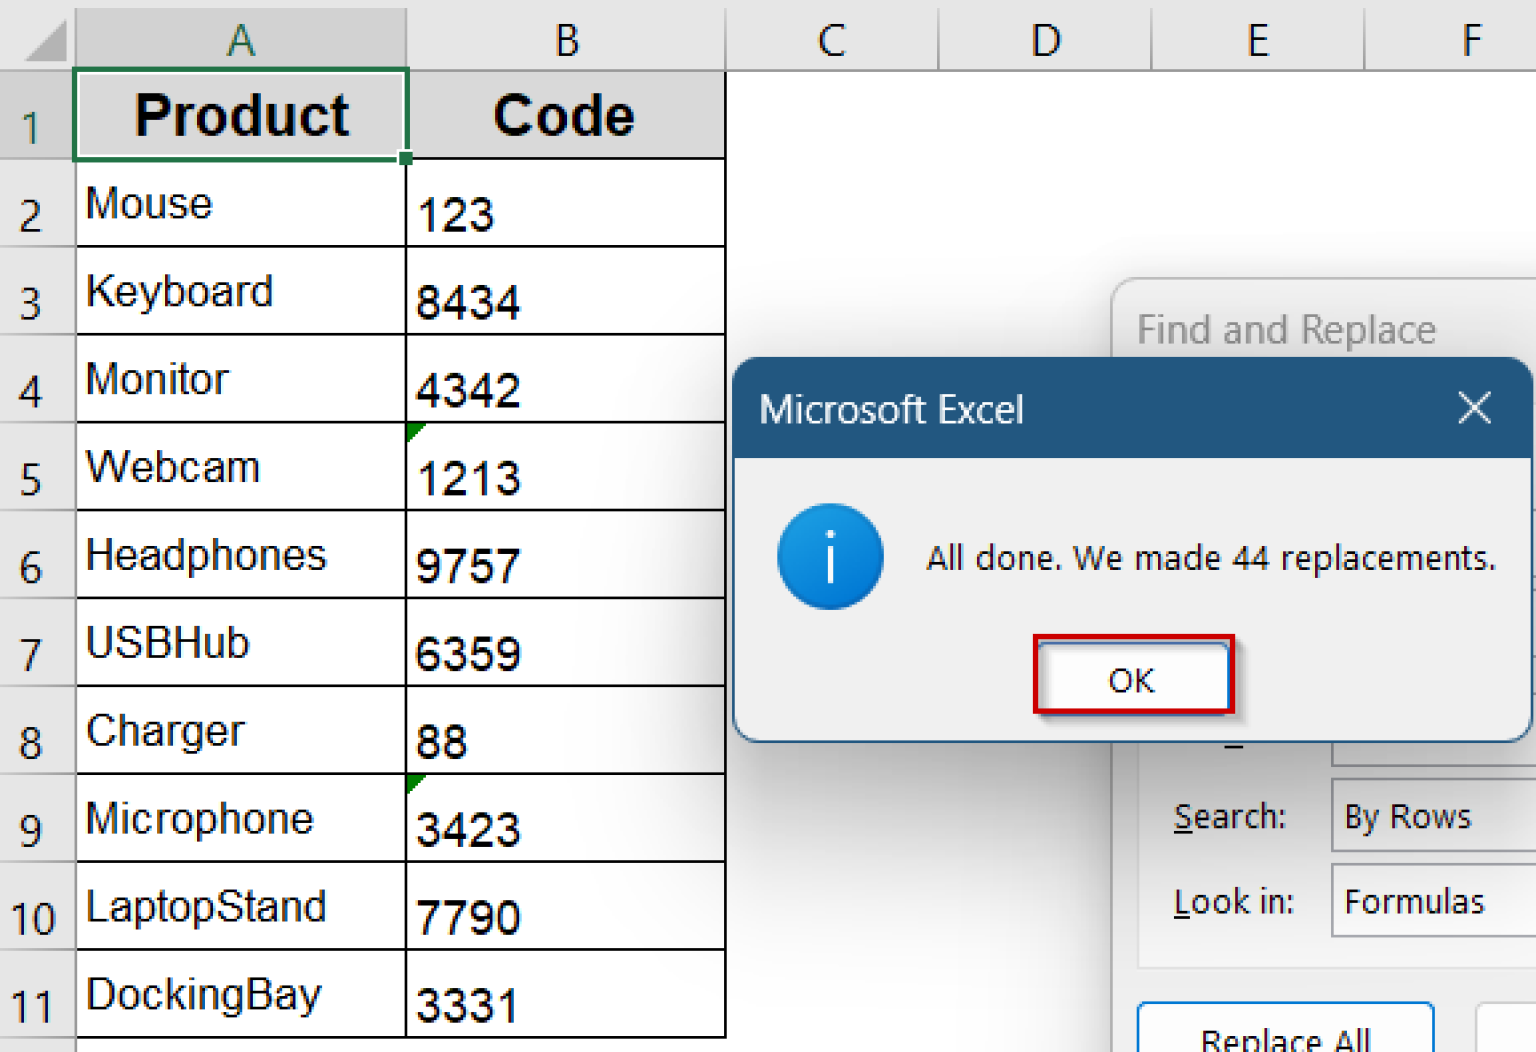Select column A header

(240, 40)
